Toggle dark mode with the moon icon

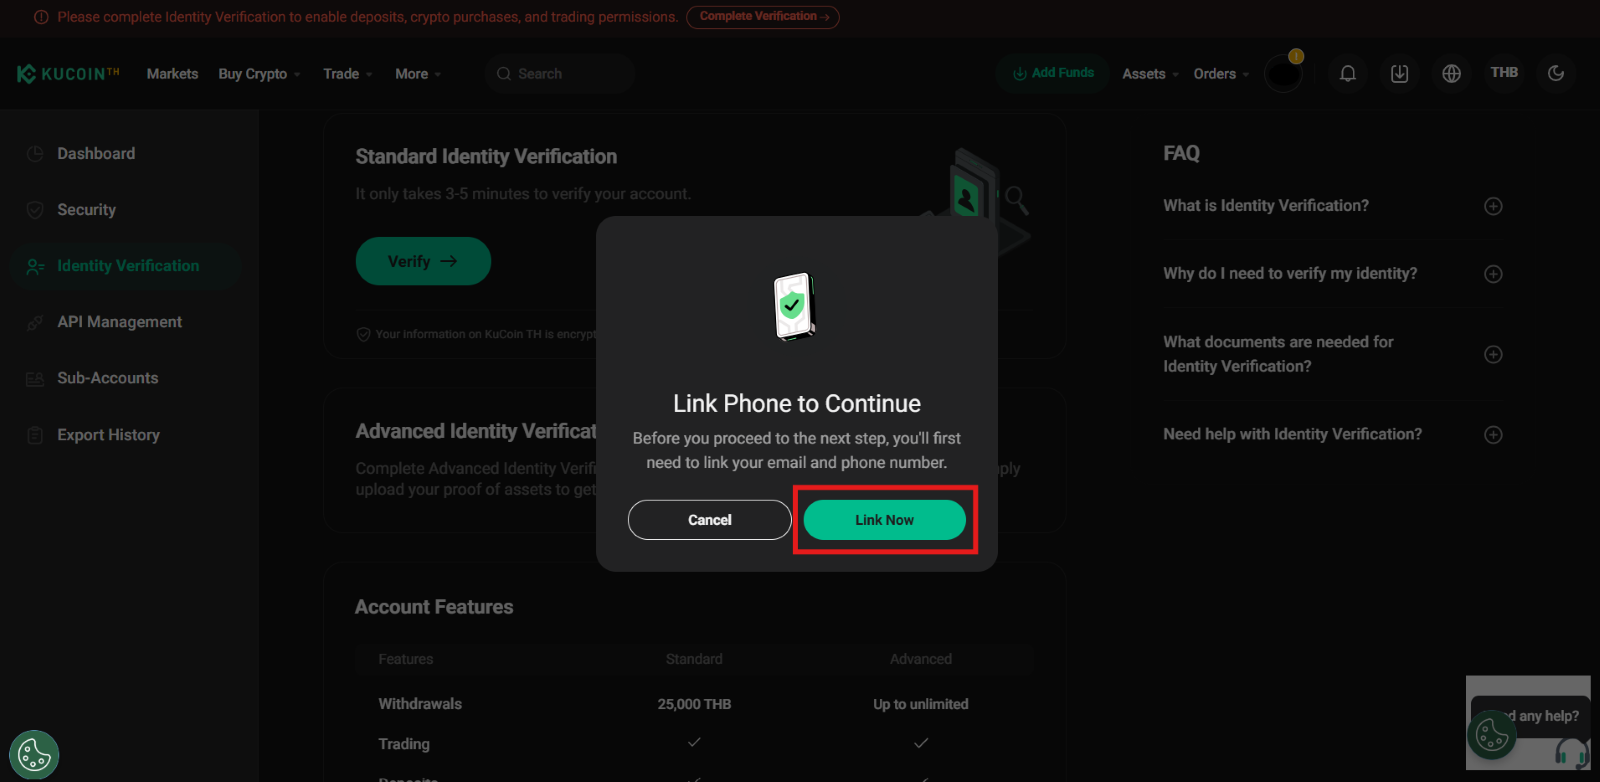pos(1555,73)
